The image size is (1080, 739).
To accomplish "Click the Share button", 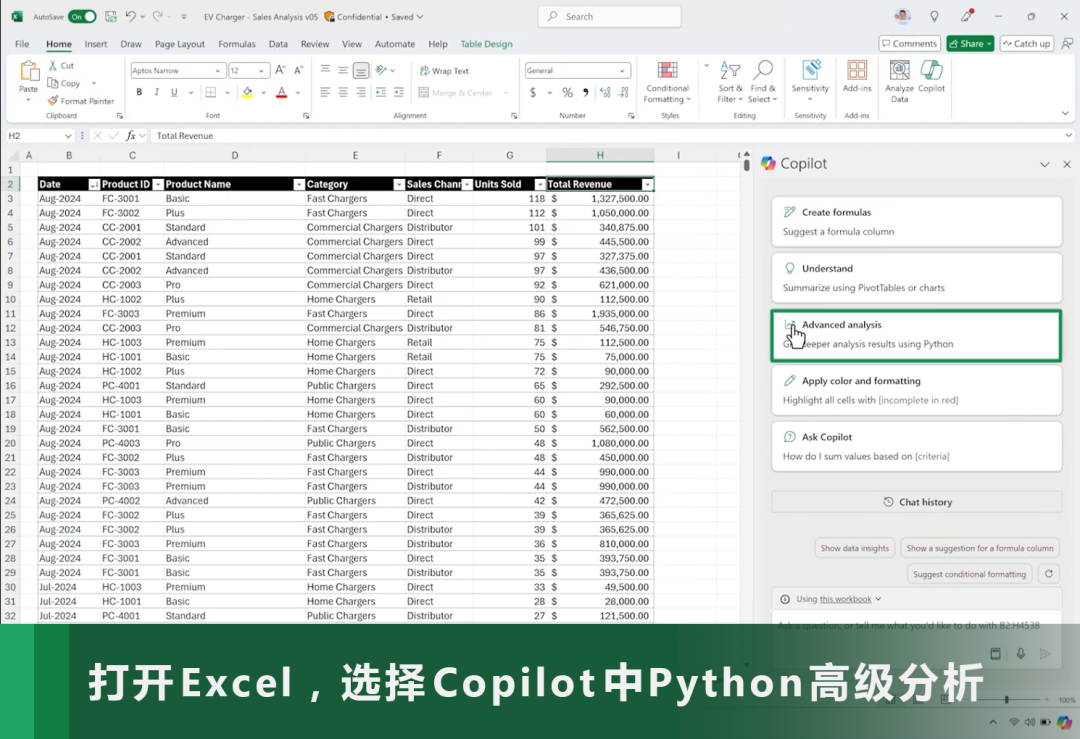I will 969,43.
